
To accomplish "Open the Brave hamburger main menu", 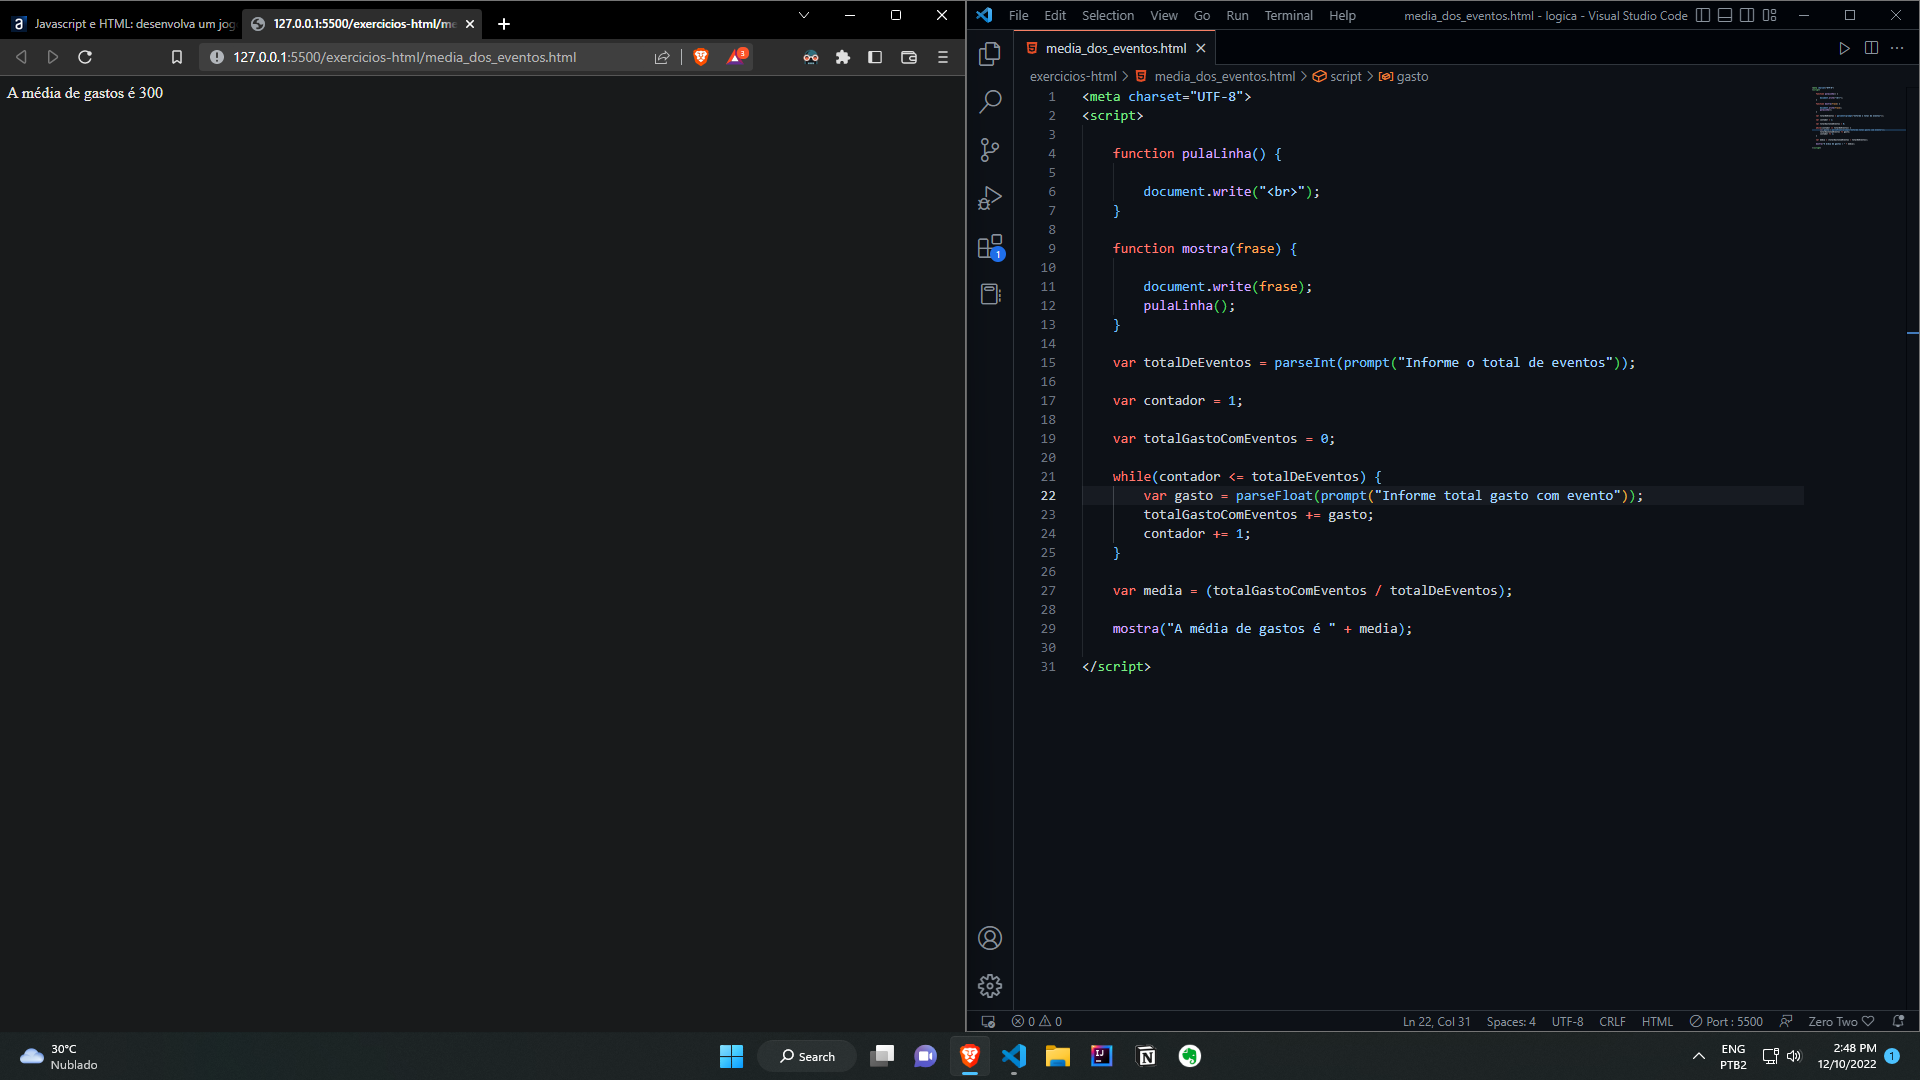I will 942,57.
